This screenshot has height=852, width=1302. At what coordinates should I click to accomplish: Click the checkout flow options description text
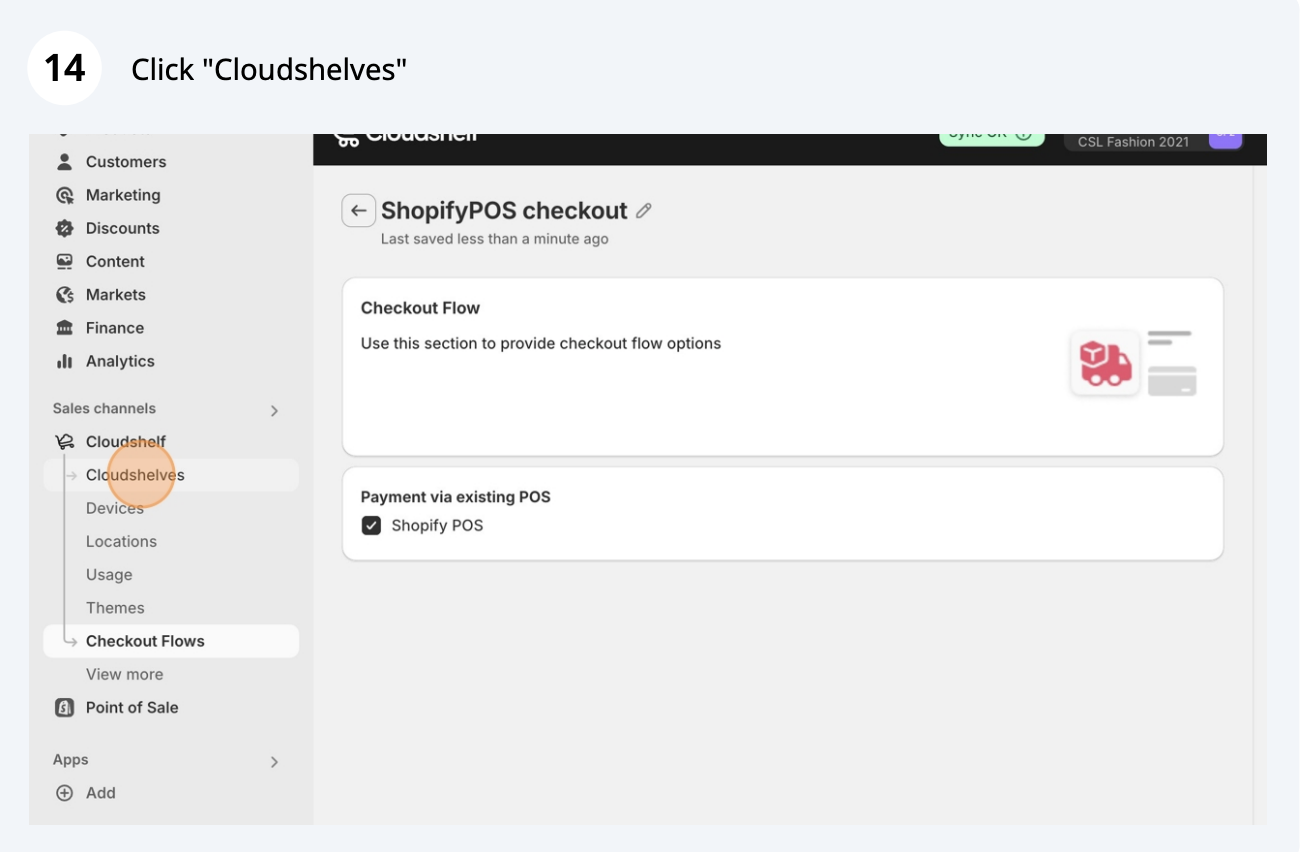(541, 343)
